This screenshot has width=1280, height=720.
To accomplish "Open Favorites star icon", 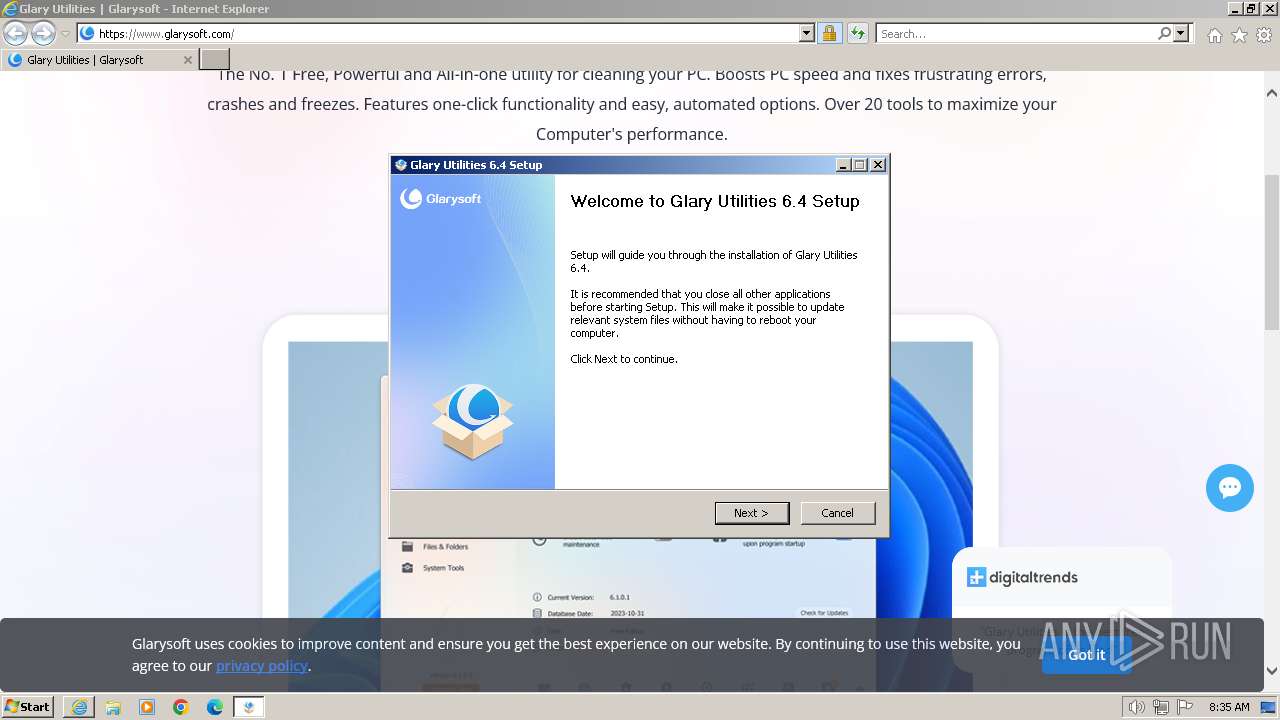I will (x=1239, y=35).
